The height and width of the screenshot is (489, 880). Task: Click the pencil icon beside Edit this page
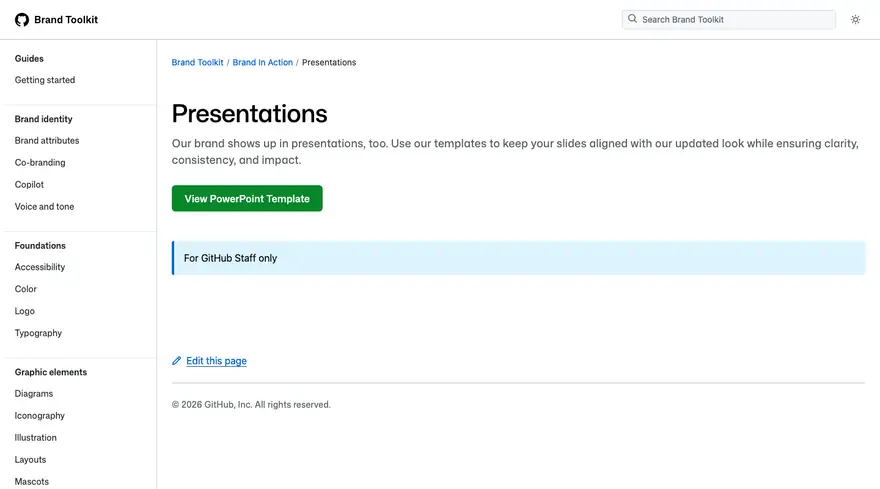pyautogui.click(x=177, y=360)
